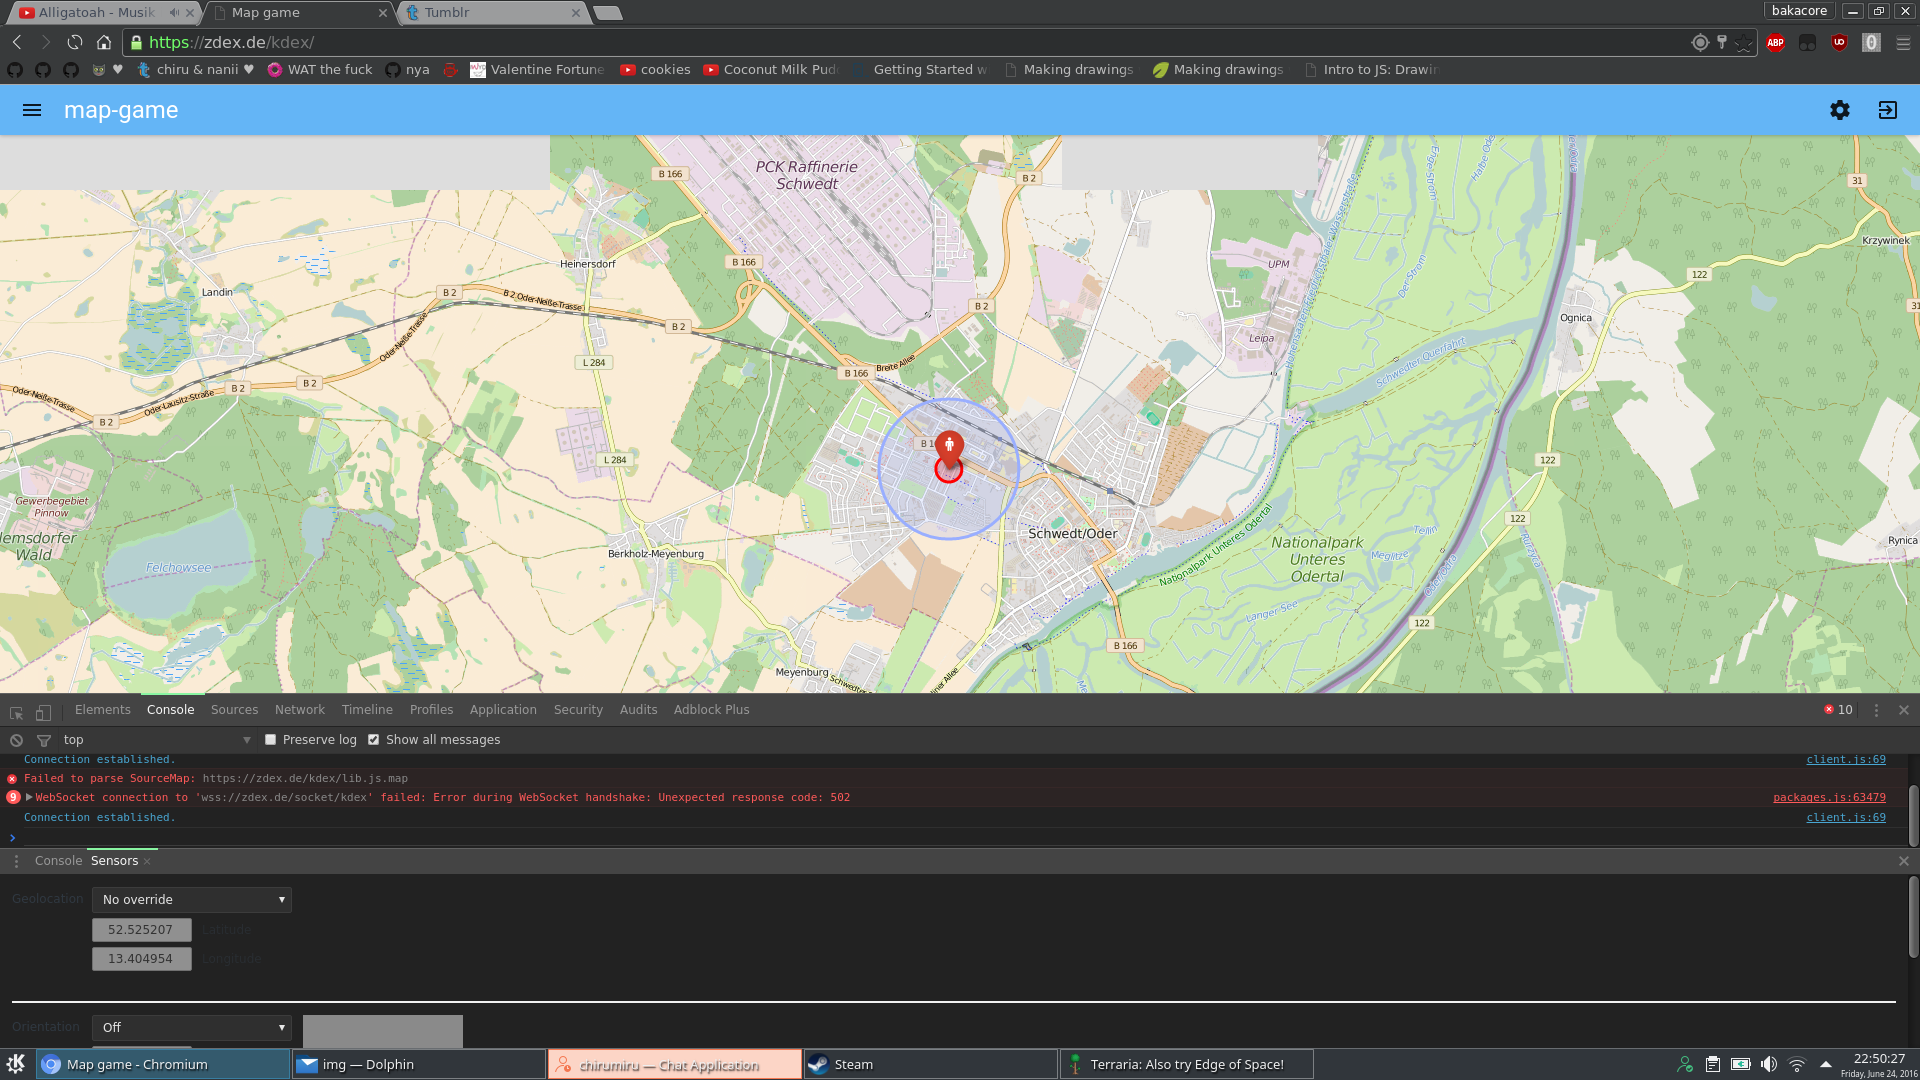Switch to chirumiru Chat Application taskbar entry
This screenshot has height=1080, width=1920.
[674, 1064]
